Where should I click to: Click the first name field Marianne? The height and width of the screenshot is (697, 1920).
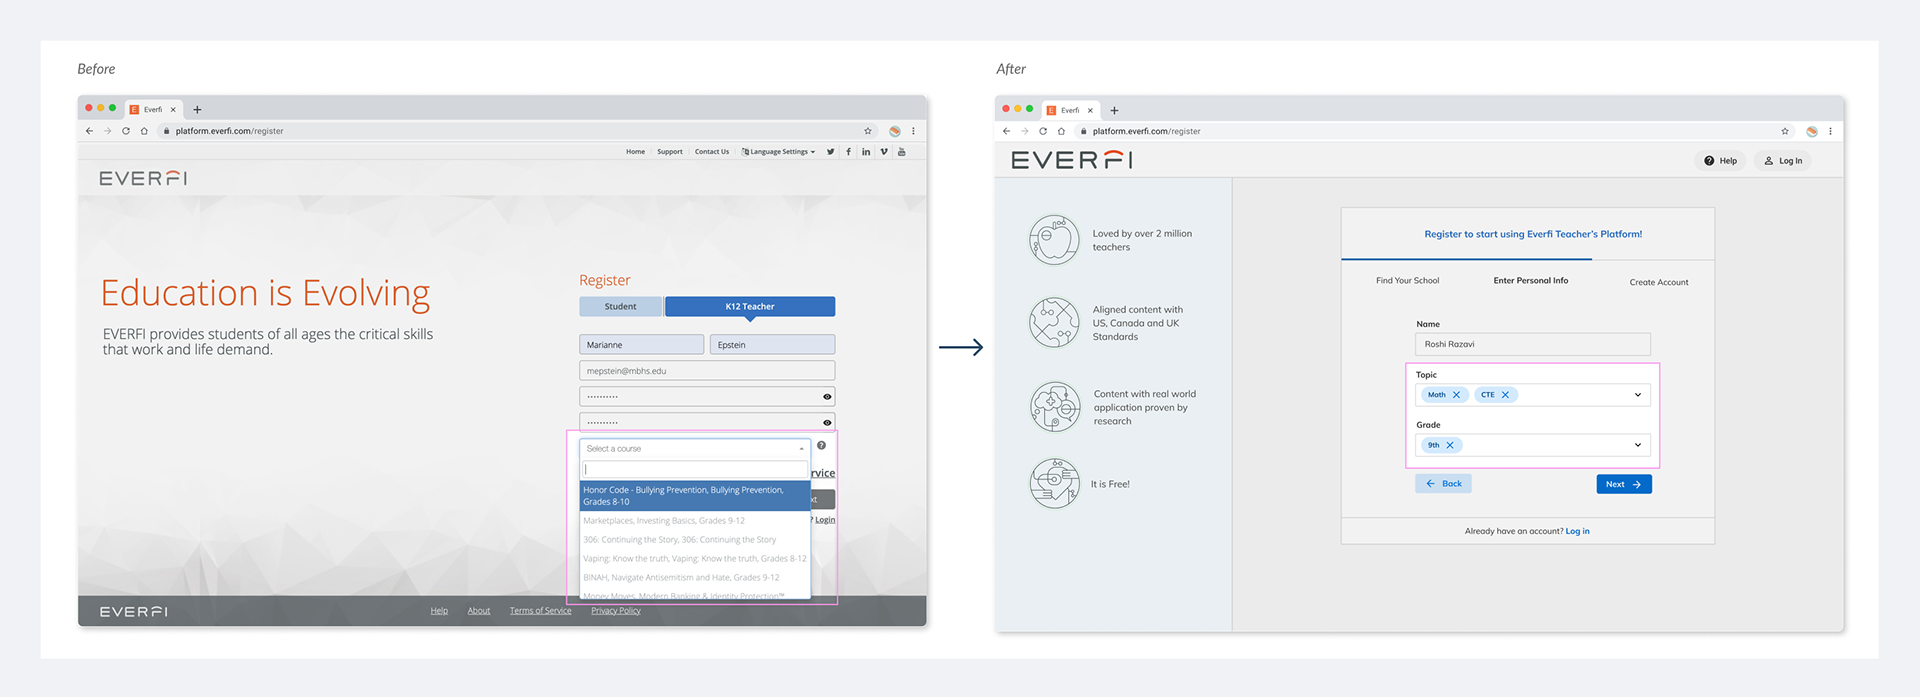click(x=642, y=345)
